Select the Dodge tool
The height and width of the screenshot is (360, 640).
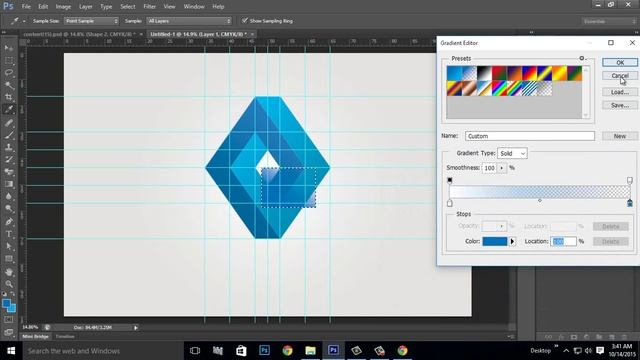point(9,209)
